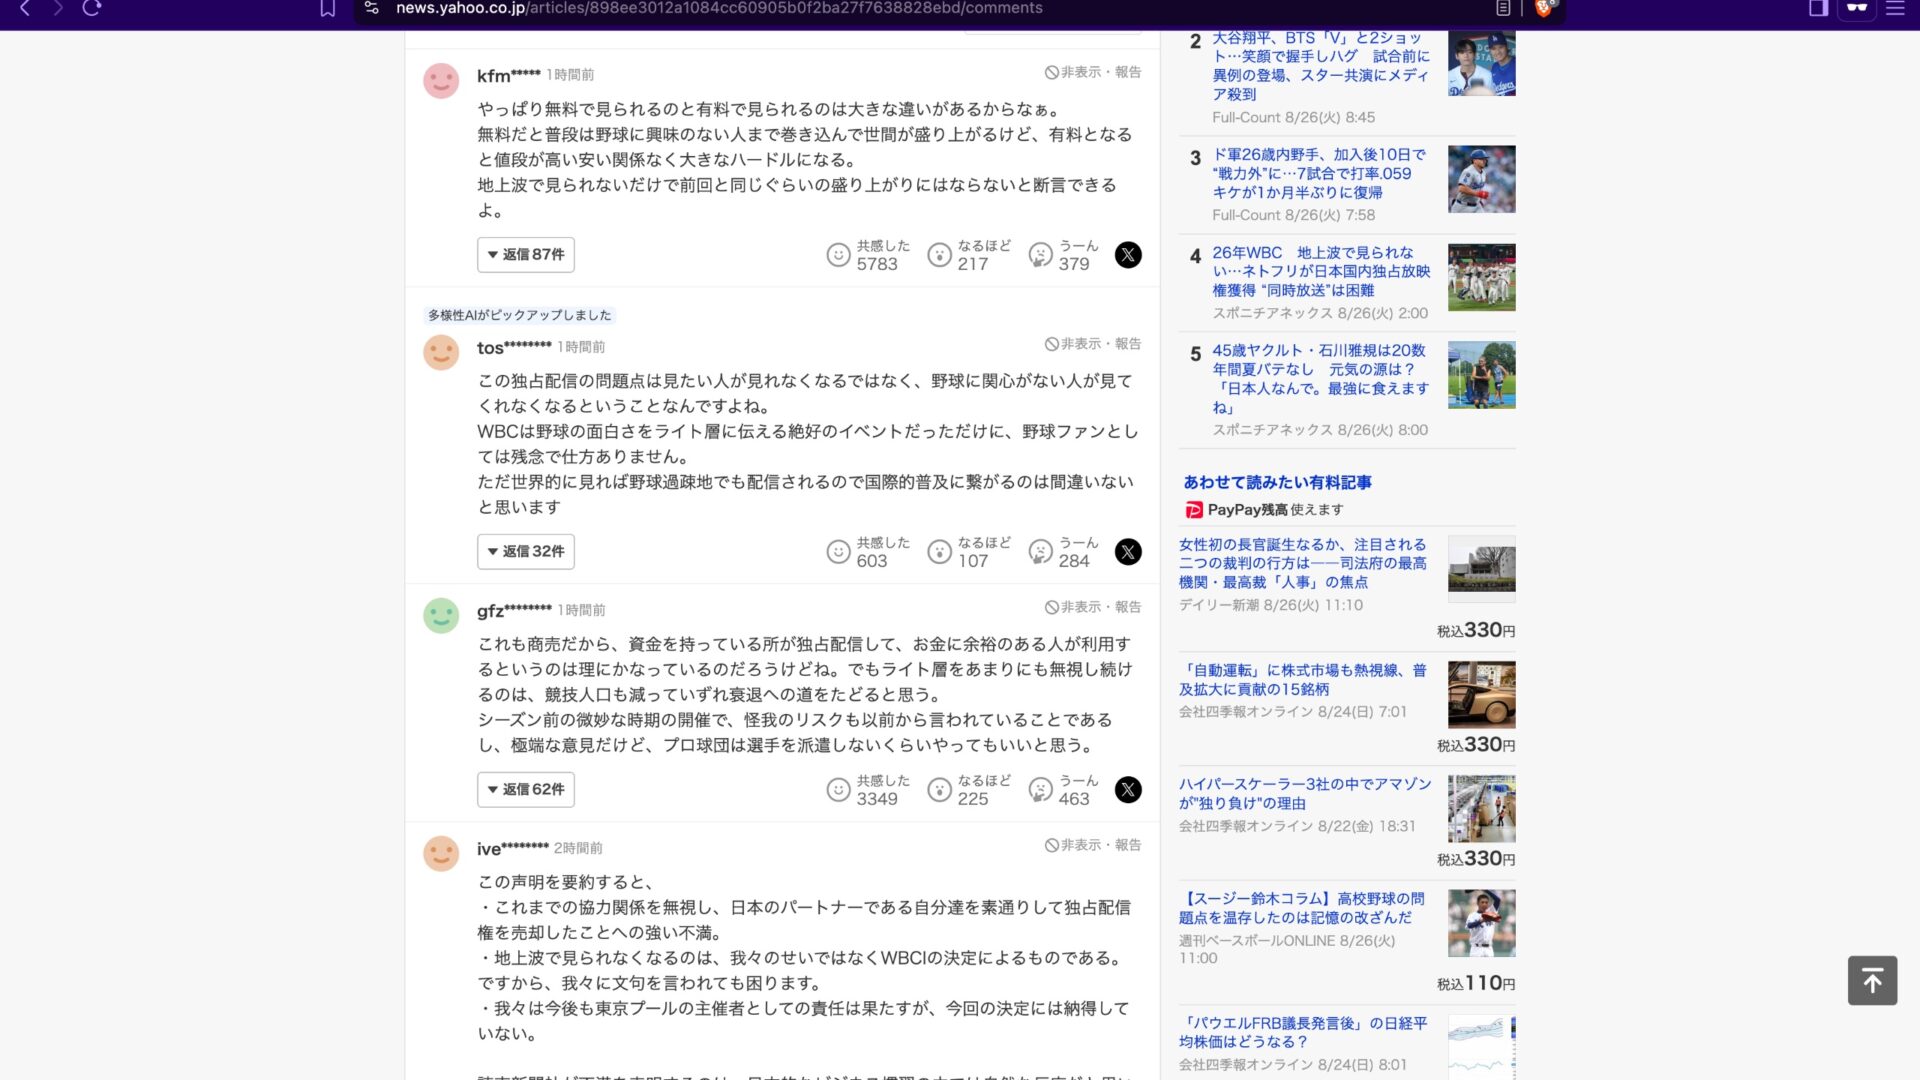Share kfm's comment via X icon

click(1128, 255)
